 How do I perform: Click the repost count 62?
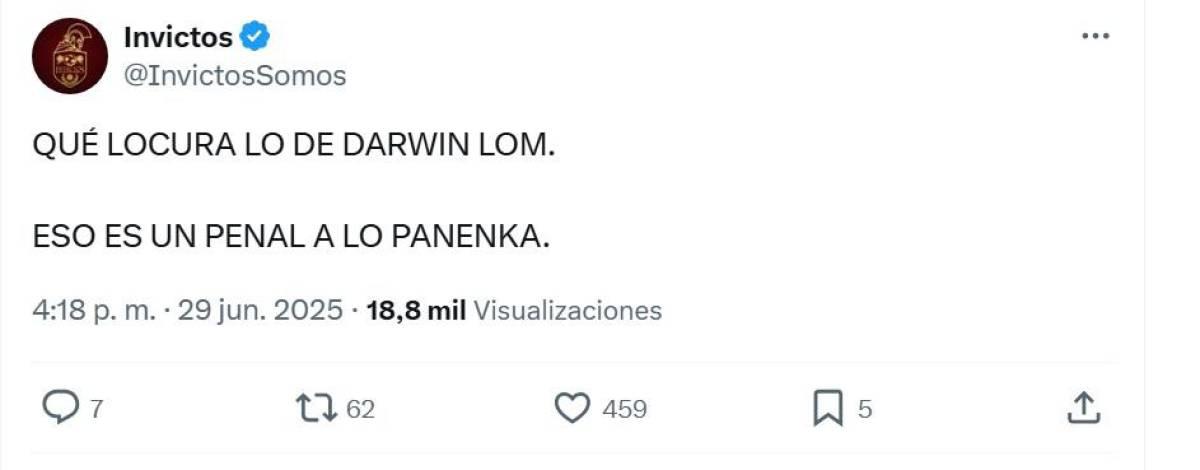coord(360,409)
